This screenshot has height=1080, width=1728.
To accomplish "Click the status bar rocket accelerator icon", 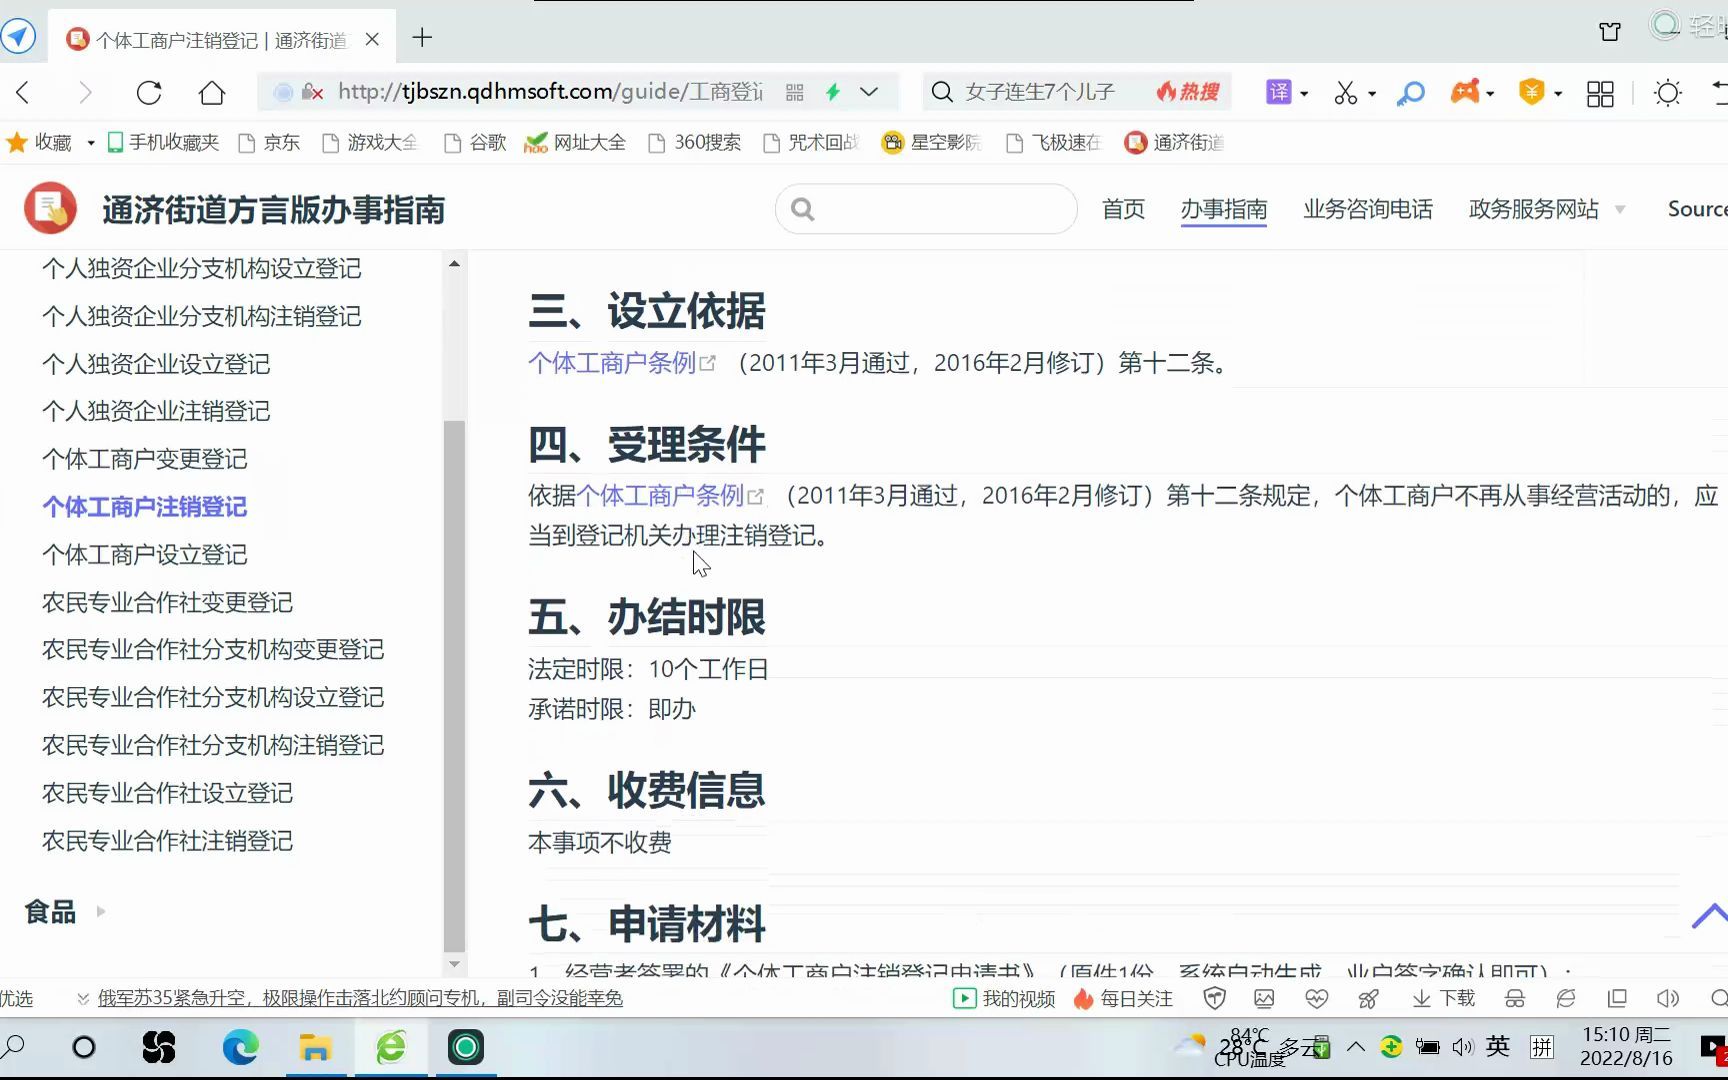I will click(x=1368, y=998).
